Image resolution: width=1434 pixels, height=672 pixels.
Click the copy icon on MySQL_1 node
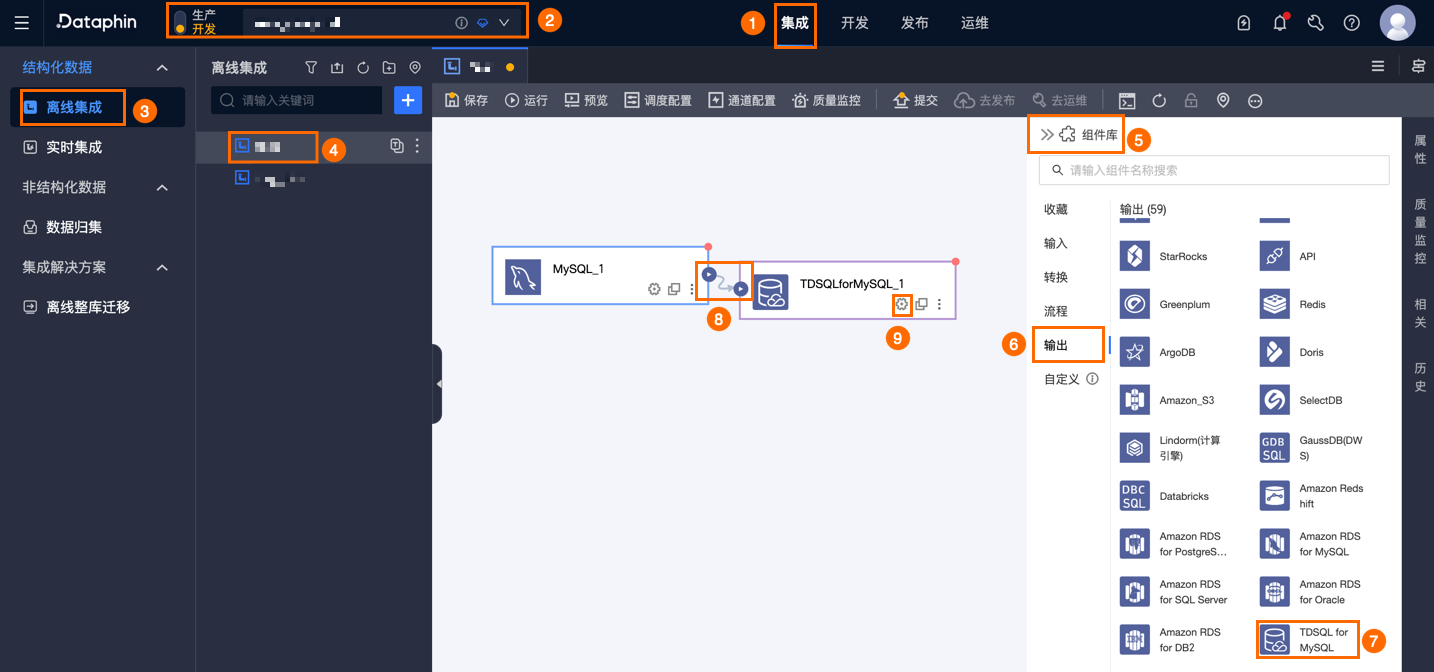[x=674, y=289]
